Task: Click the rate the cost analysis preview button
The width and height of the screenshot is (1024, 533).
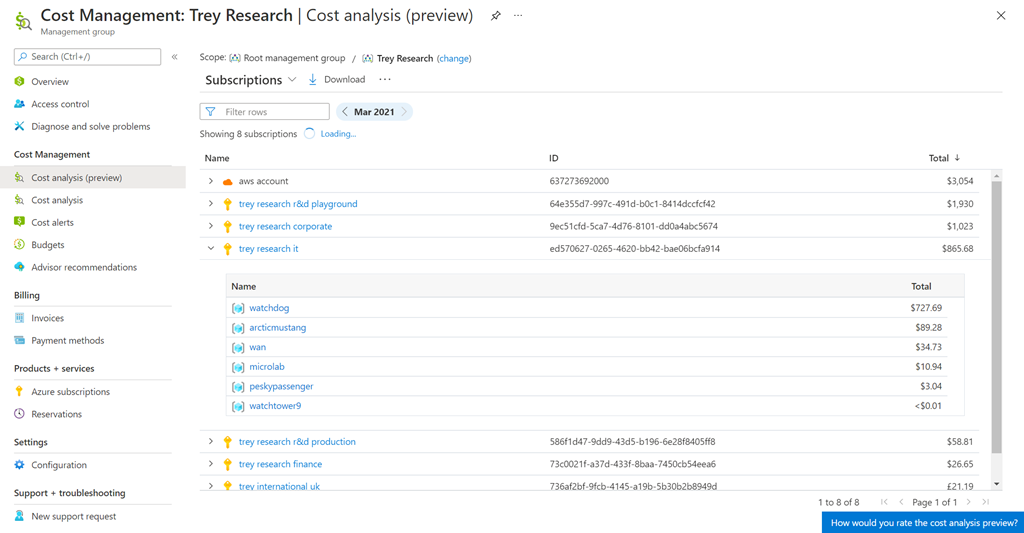Action: (923, 523)
